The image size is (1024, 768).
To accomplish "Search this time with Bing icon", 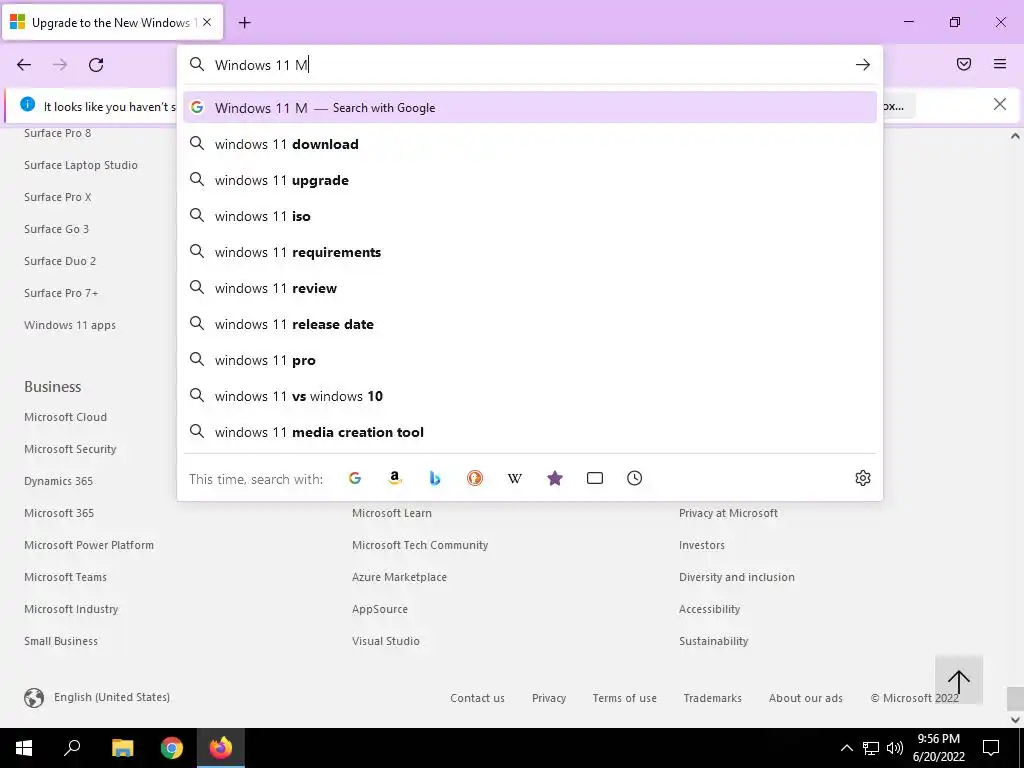I will click(435, 478).
